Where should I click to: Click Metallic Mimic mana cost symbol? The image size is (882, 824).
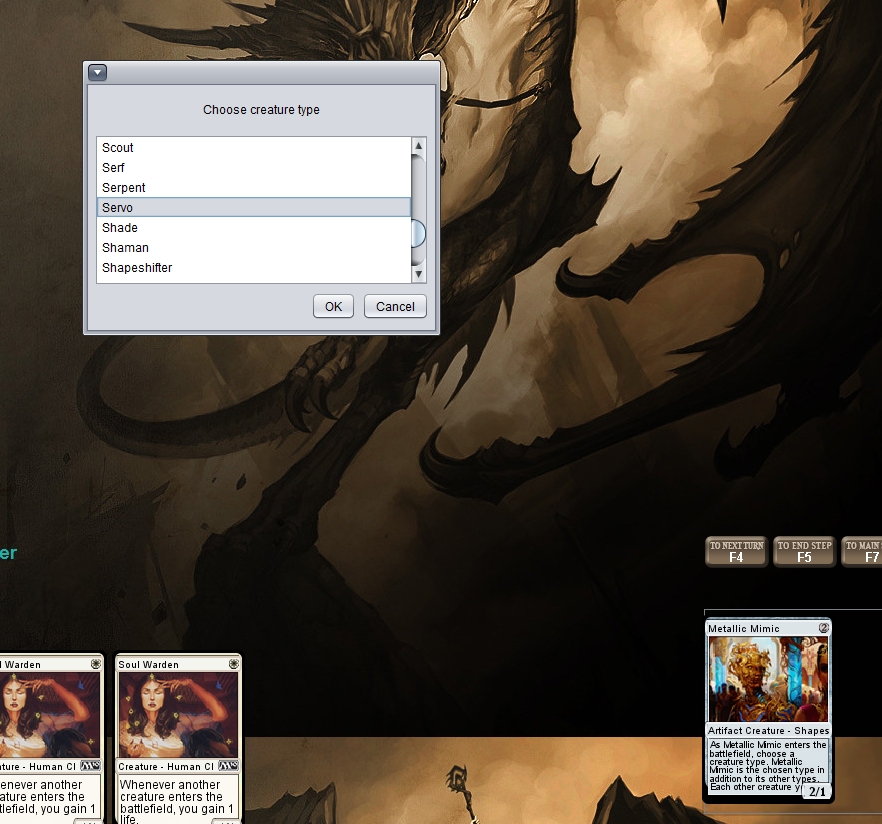[x=824, y=628]
